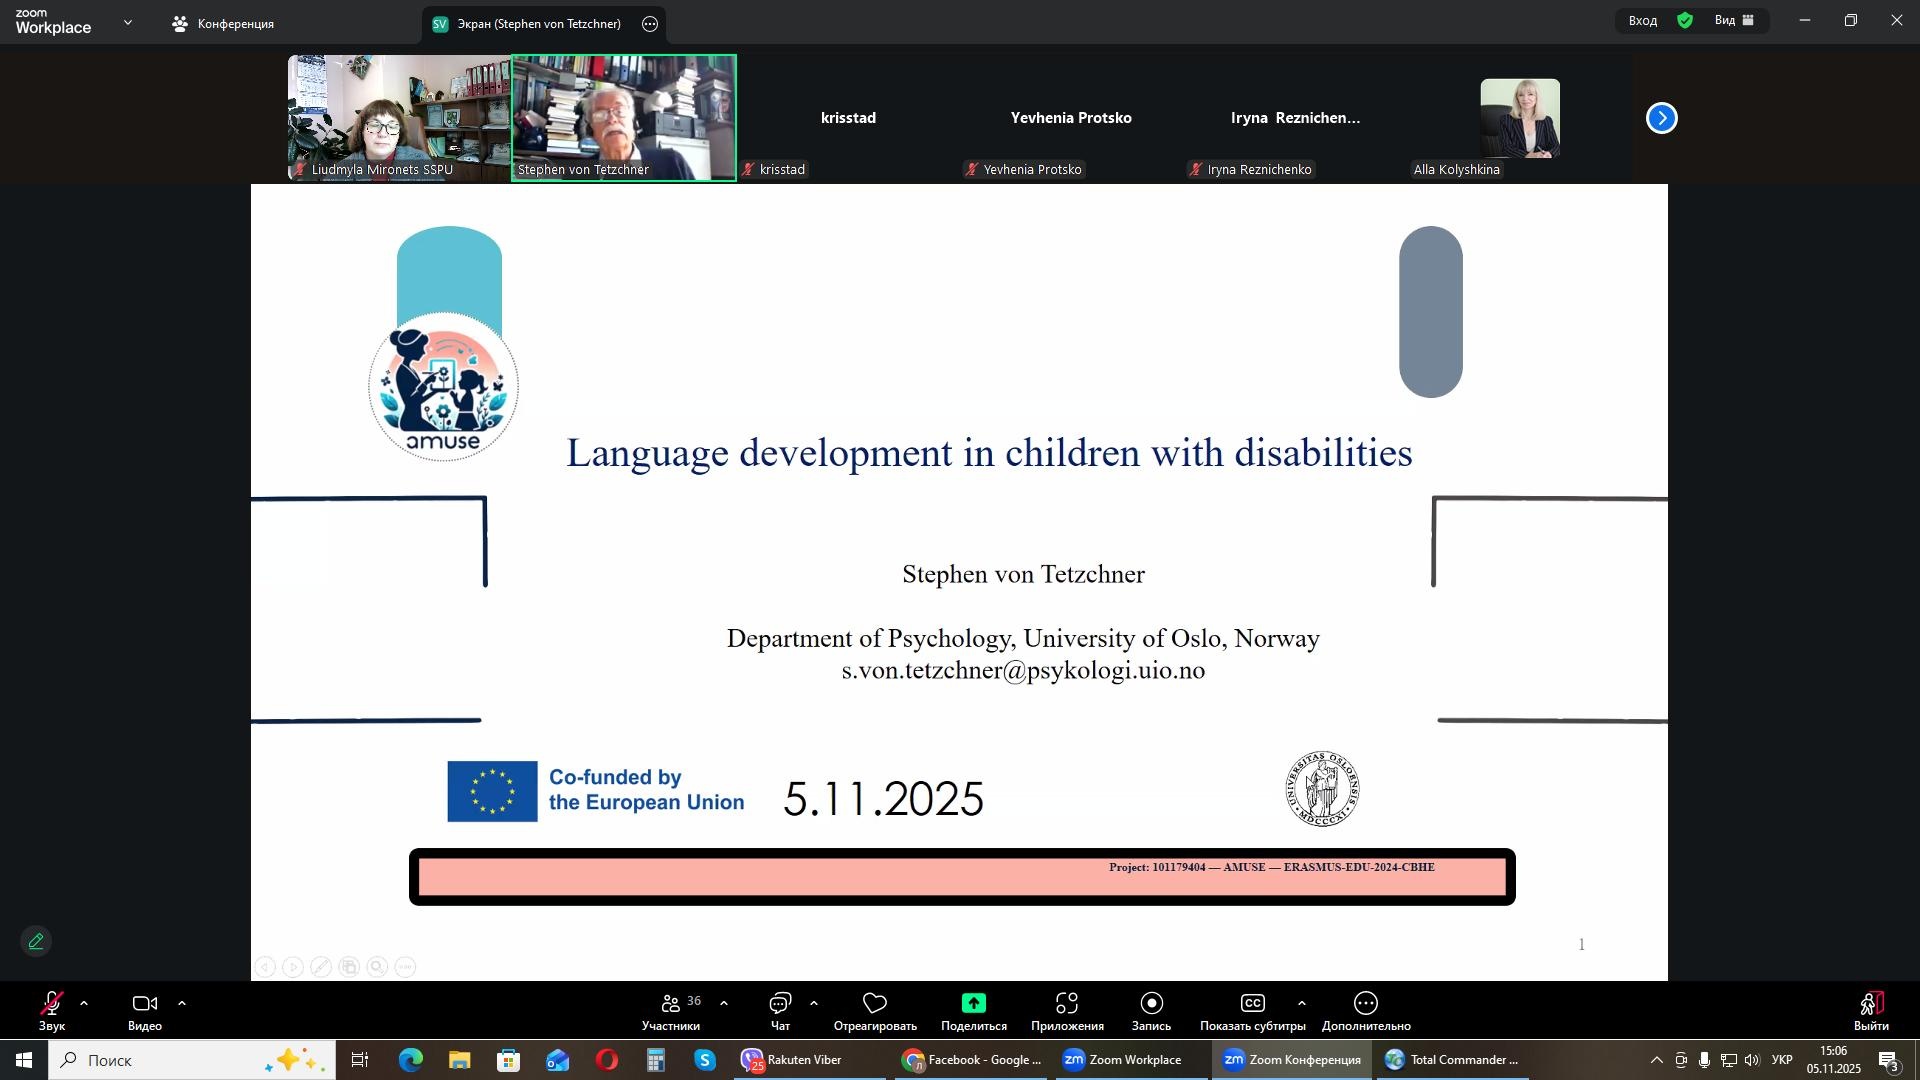The height and width of the screenshot is (1080, 1920).
Task: Click the Отреагировать reactions icon
Action: point(875,1004)
